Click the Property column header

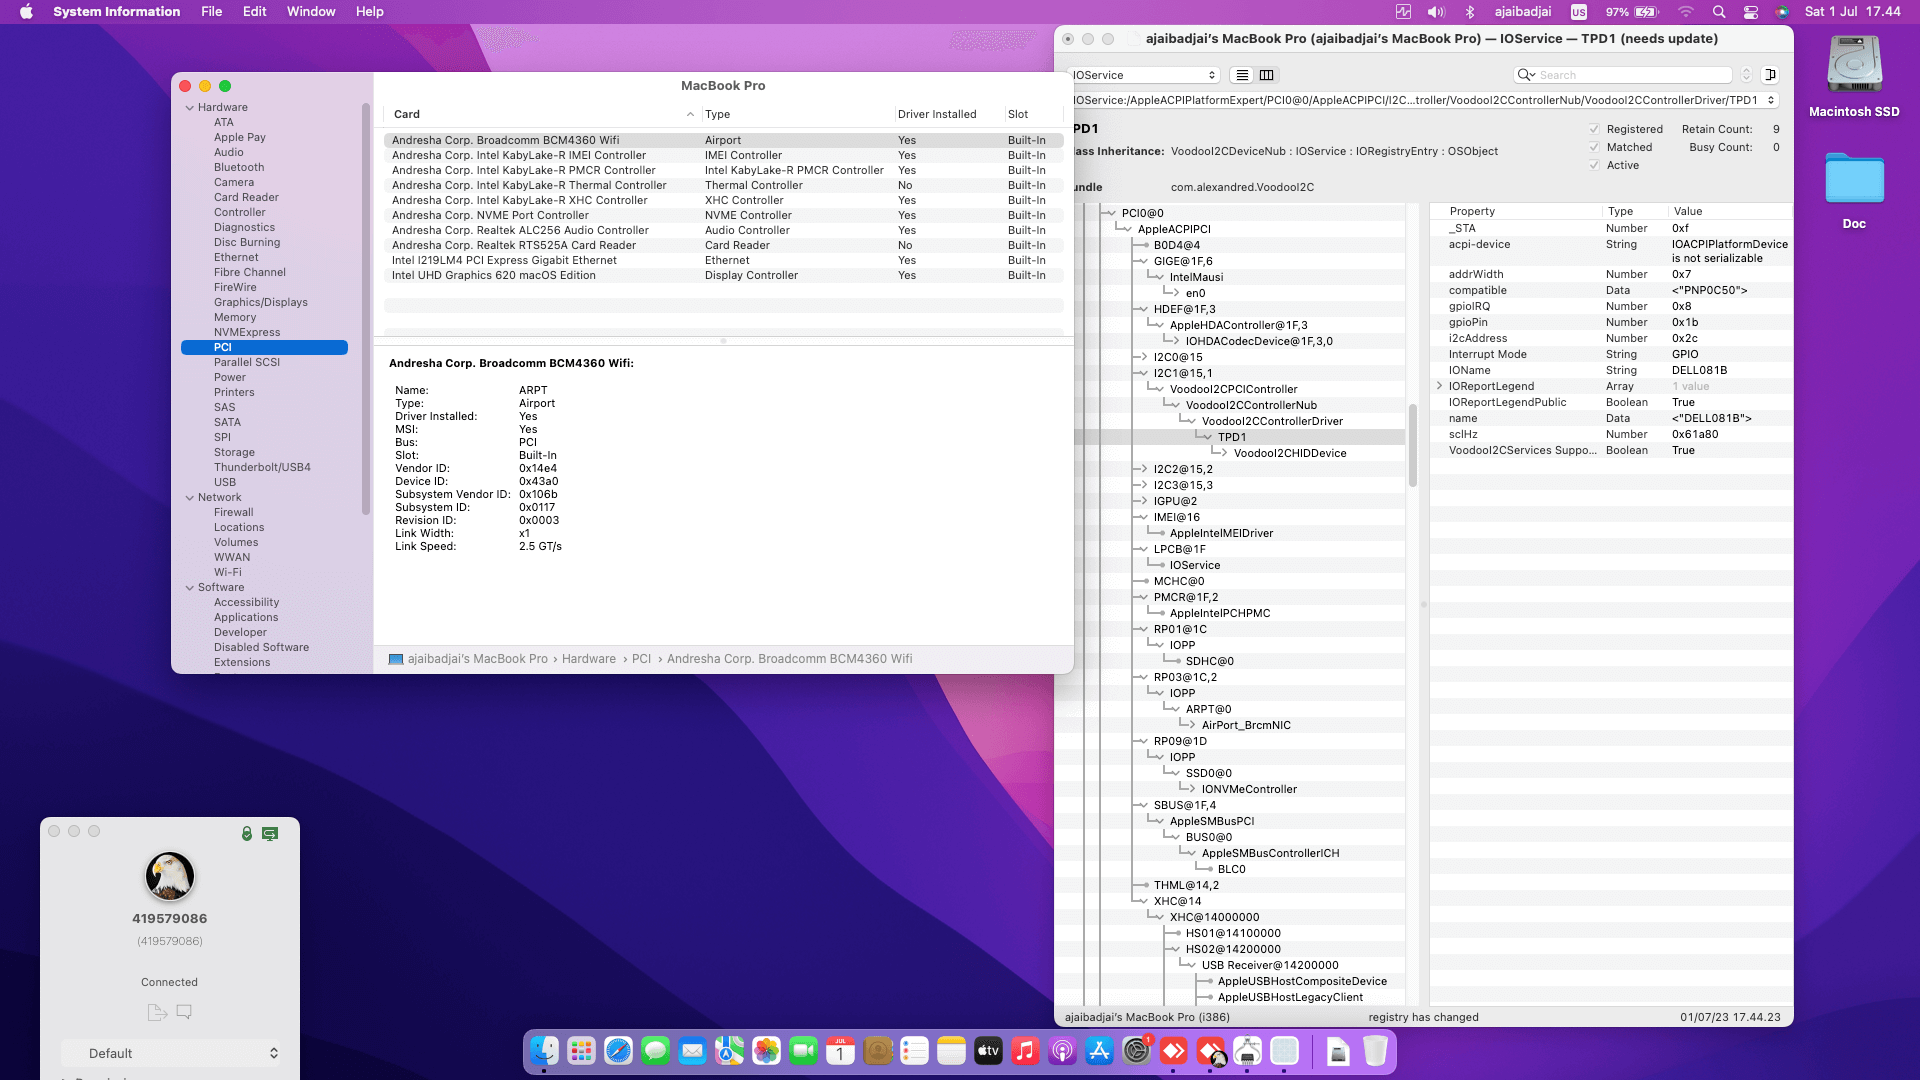[x=1517, y=211]
